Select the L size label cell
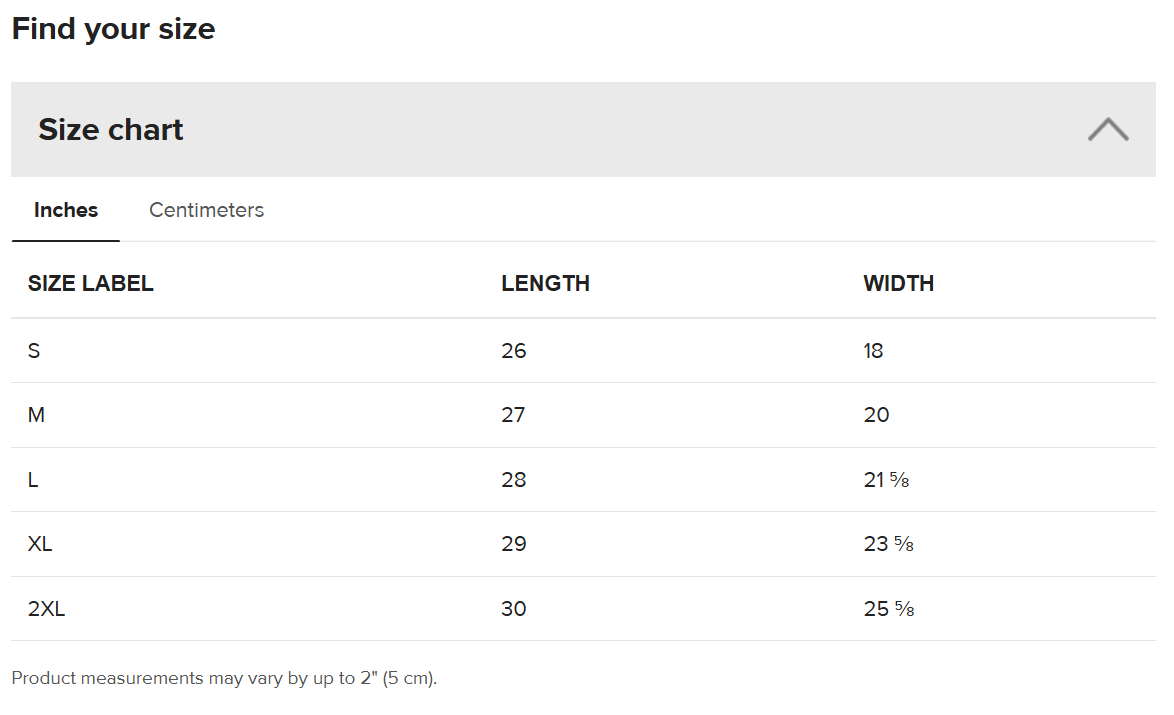 pyautogui.click(x=33, y=480)
